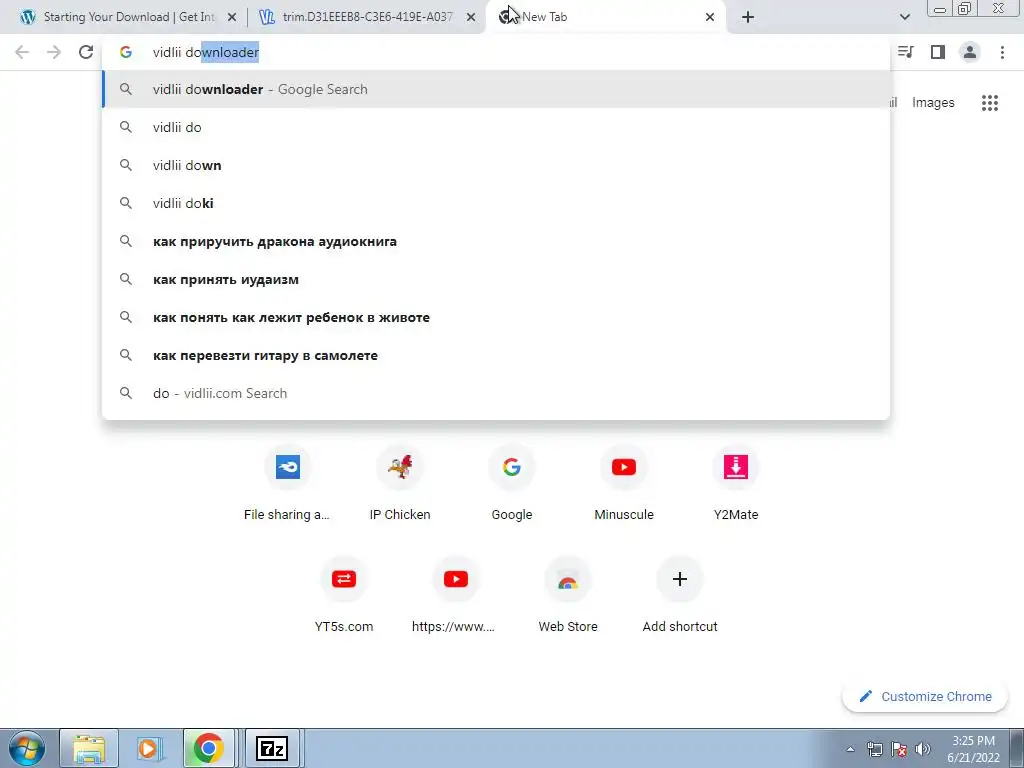Open the Images link

(x=933, y=103)
